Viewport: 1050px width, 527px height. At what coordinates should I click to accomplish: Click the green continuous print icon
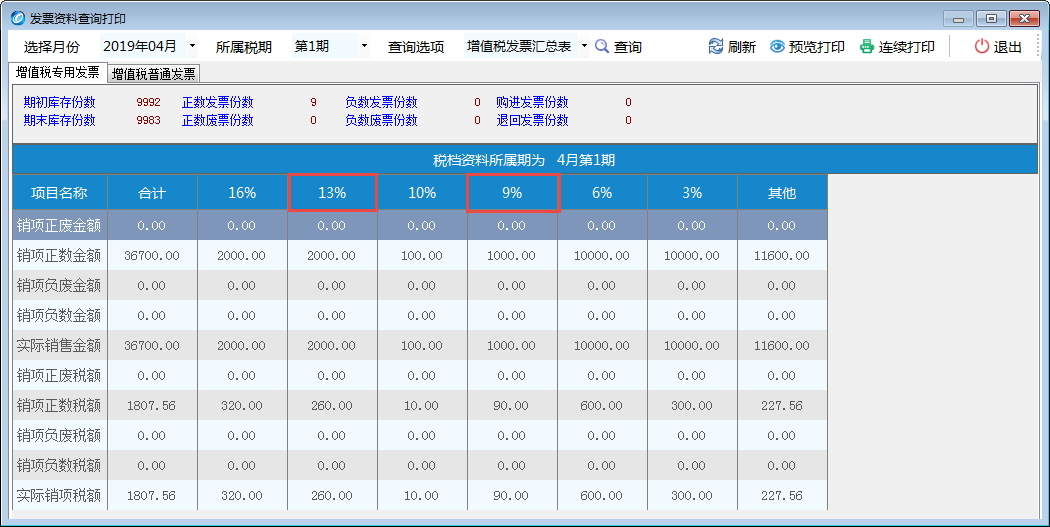click(866, 47)
